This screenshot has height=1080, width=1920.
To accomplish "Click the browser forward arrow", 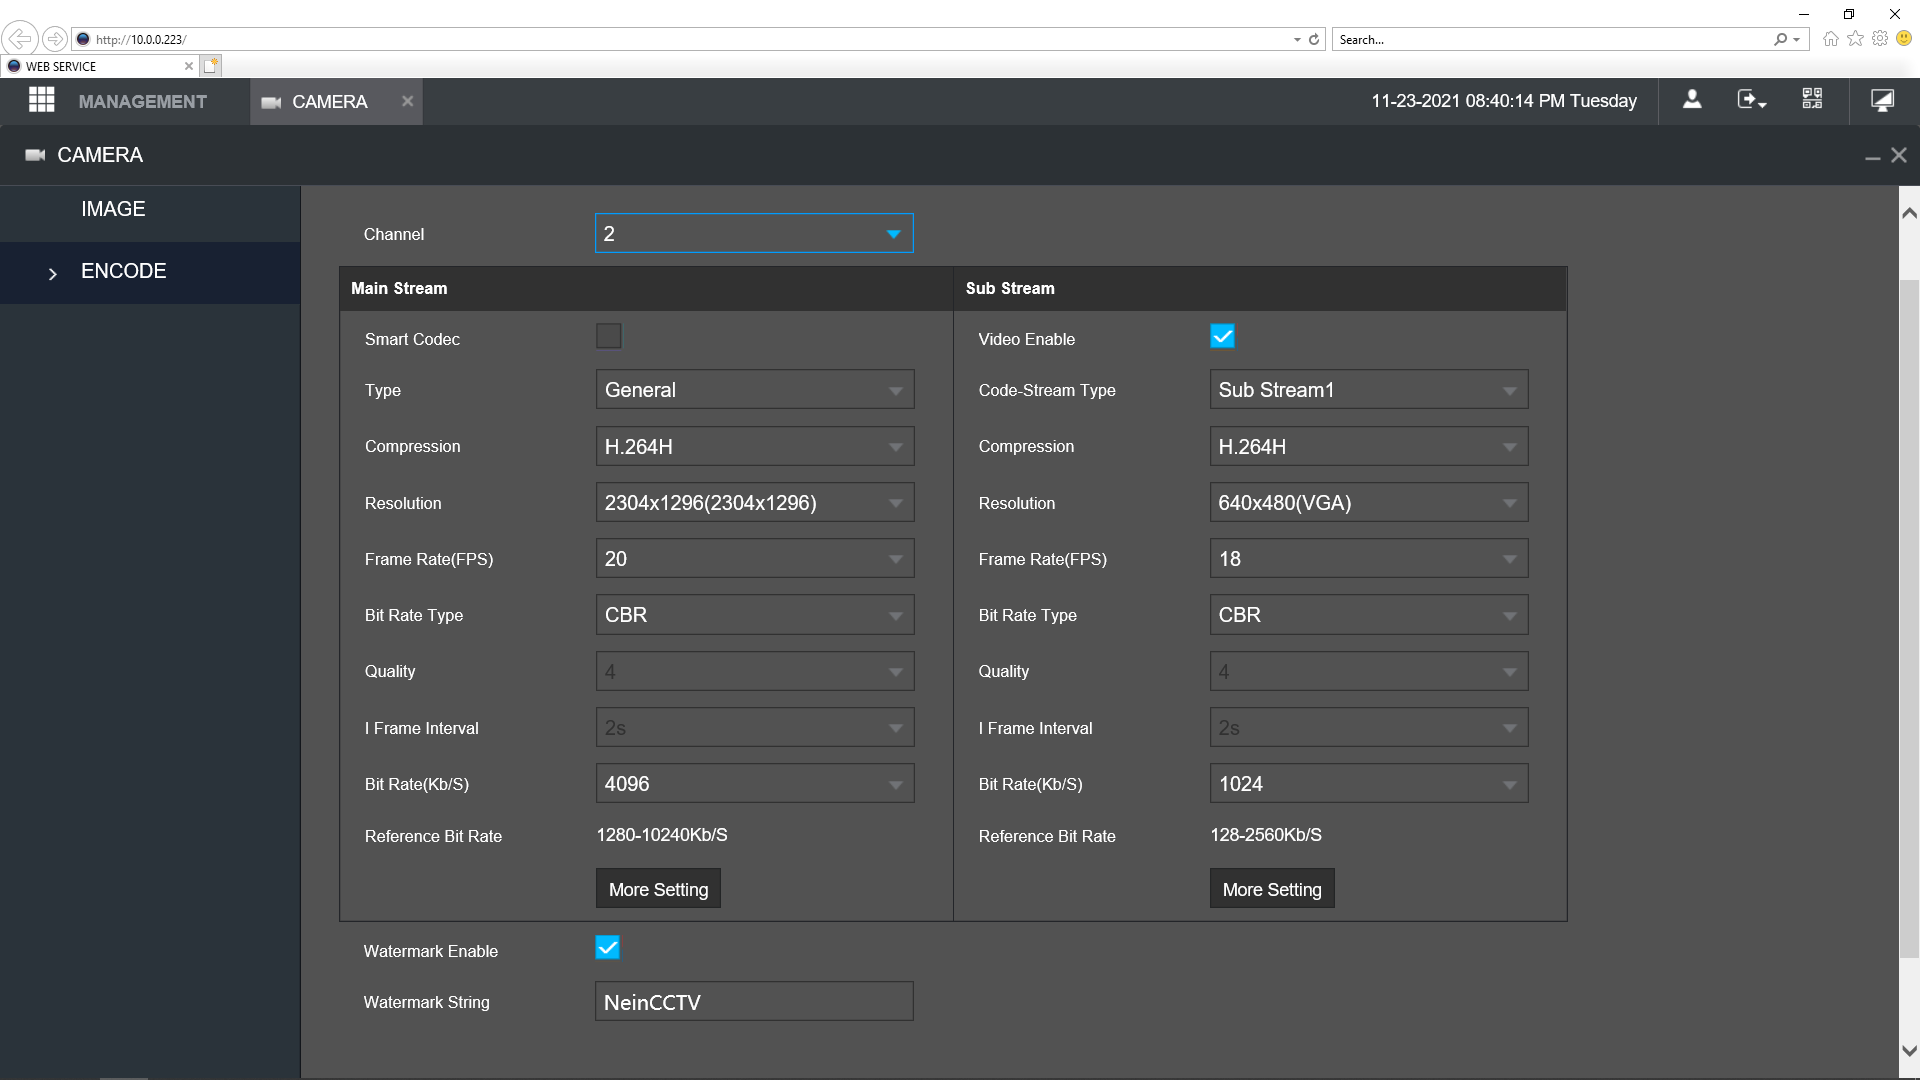I will (x=55, y=39).
